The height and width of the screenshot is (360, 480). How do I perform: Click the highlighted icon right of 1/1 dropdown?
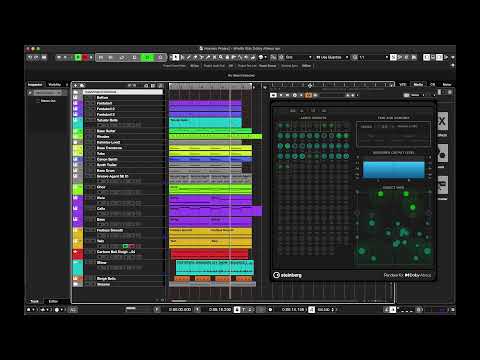click(393, 57)
